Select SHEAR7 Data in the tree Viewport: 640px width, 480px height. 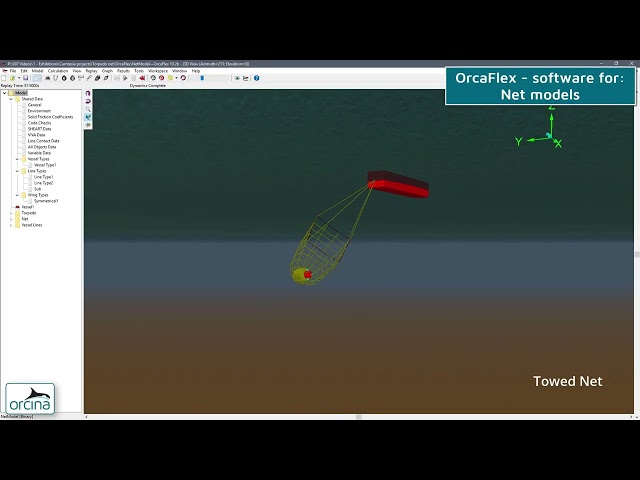39,129
